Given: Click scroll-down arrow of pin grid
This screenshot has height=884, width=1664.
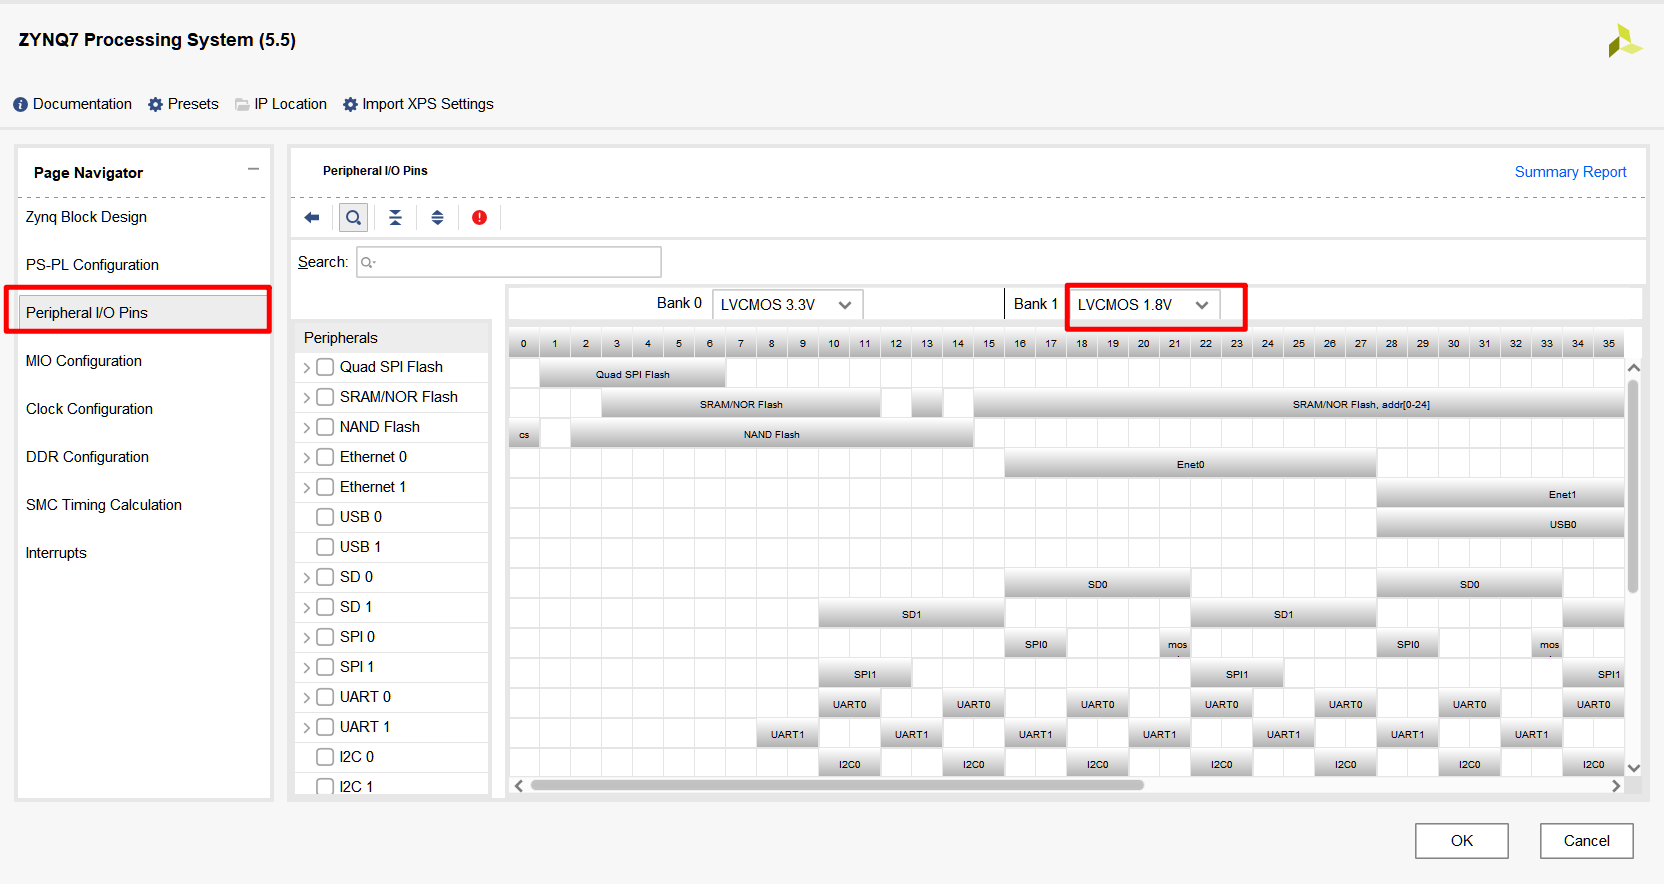Looking at the screenshot, I should click(x=1634, y=768).
